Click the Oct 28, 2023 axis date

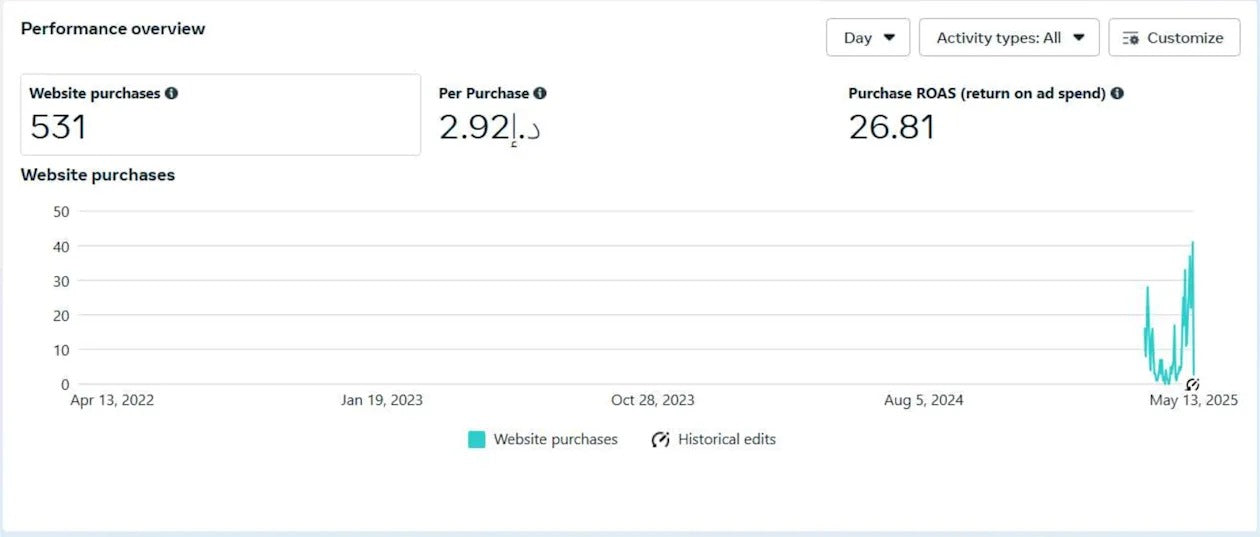pyautogui.click(x=652, y=400)
